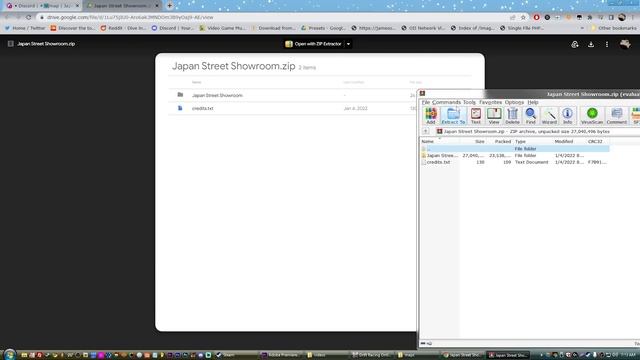The width and height of the screenshot is (640, 360).
Task: Go up one folder level in WinRAR
Action: pos(426,131)
